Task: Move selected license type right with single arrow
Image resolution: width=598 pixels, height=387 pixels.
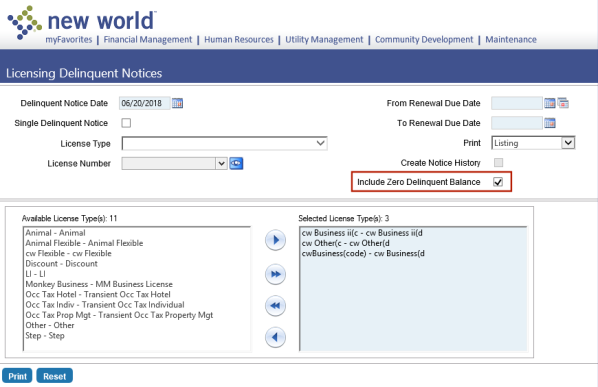Action: [x=275, y=240]
